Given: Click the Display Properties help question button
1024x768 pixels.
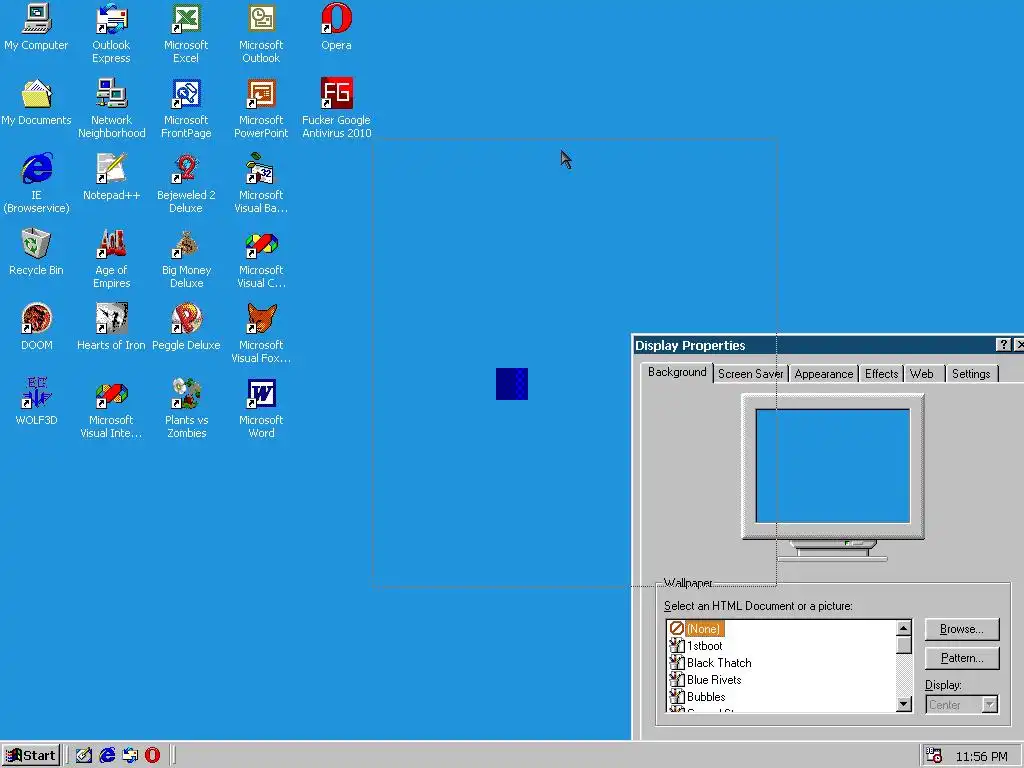Looking at the screenshot, I should pyautogui.click(x=1004, y=345).
